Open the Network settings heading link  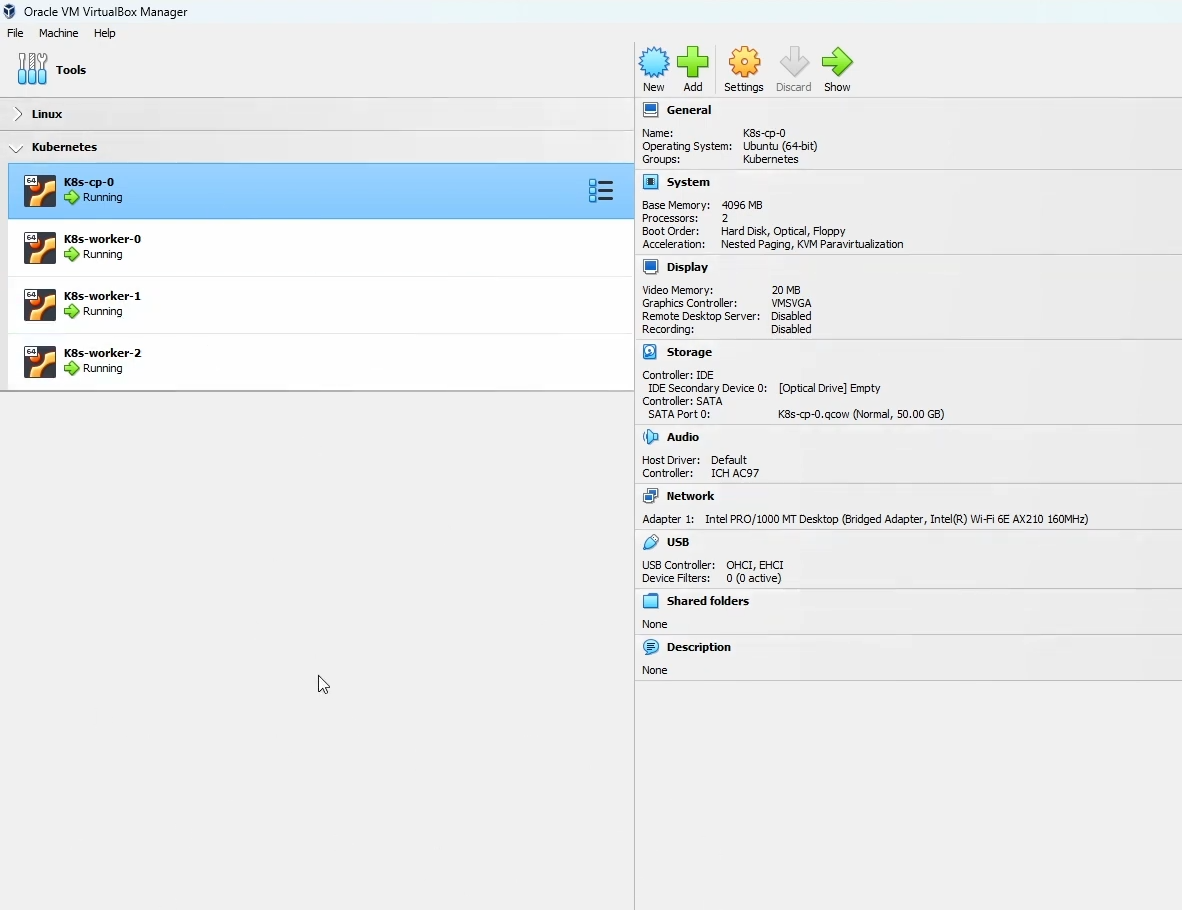[691, 496]
